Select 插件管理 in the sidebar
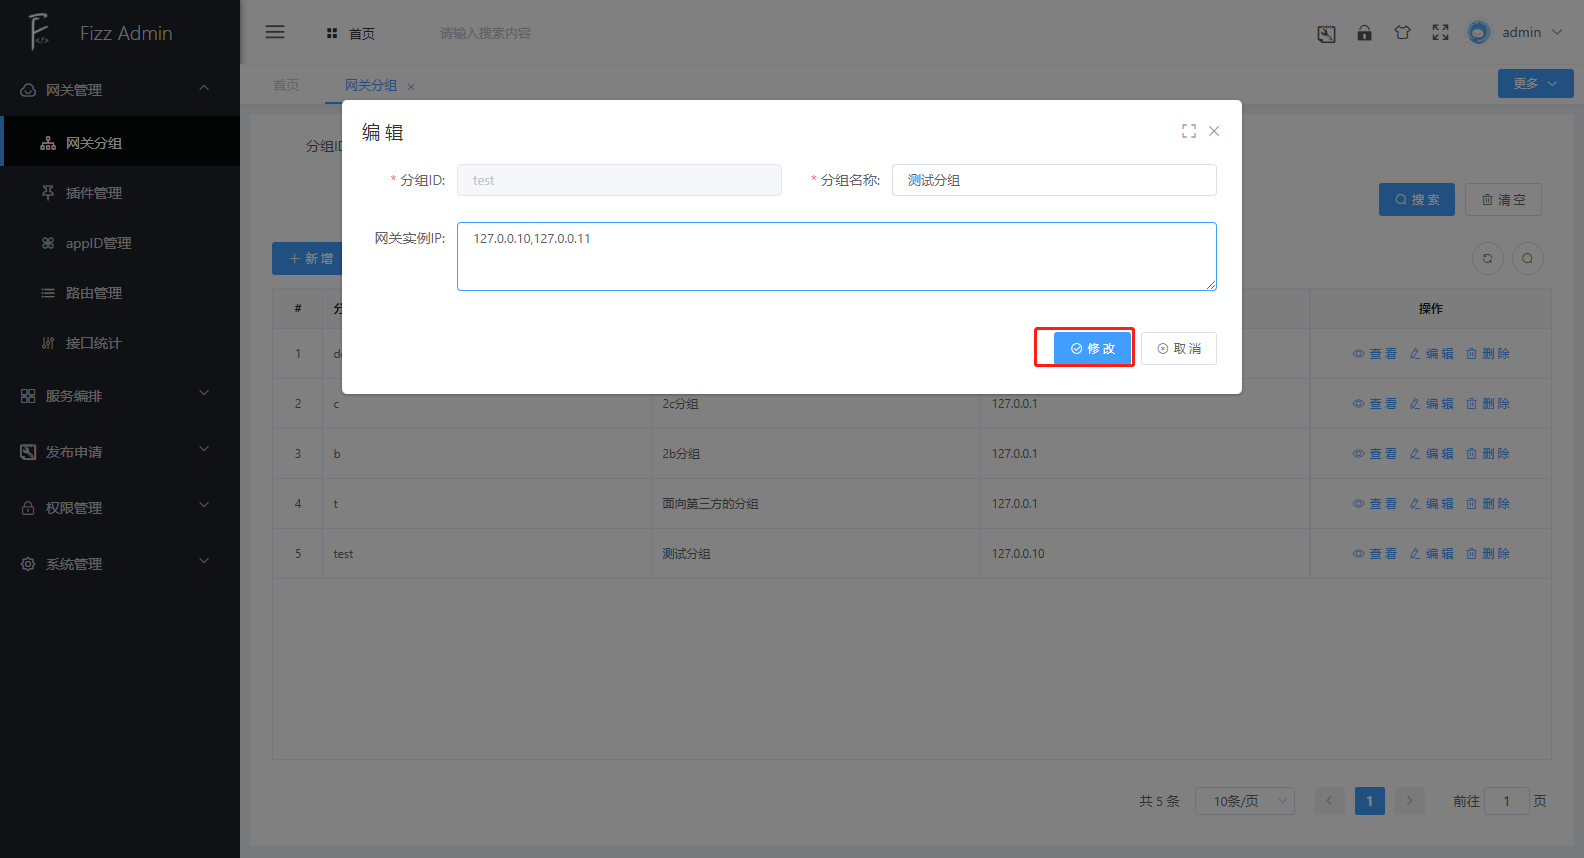This screenshot has width=1584, height=858. 94,193
